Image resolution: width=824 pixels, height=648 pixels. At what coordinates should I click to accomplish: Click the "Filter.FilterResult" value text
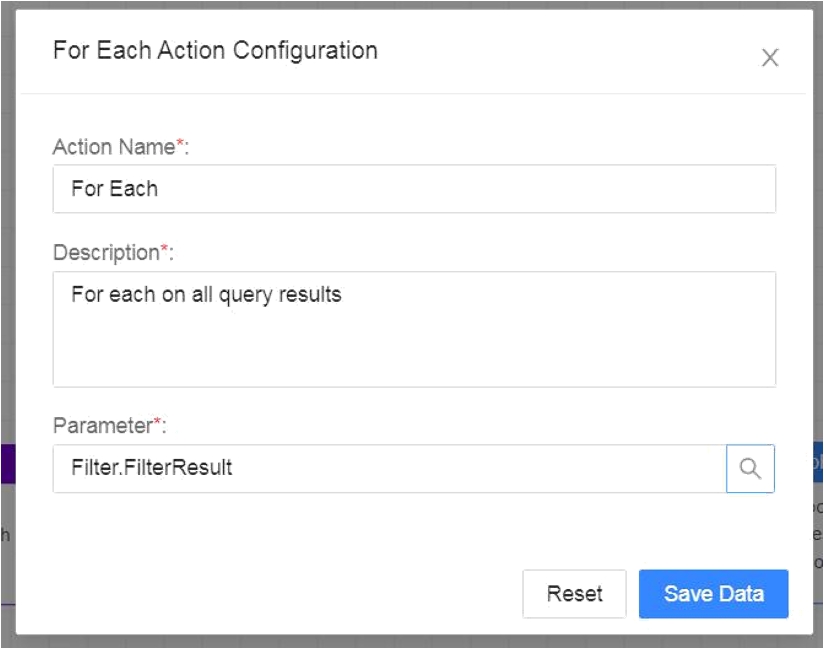(152, 467)
